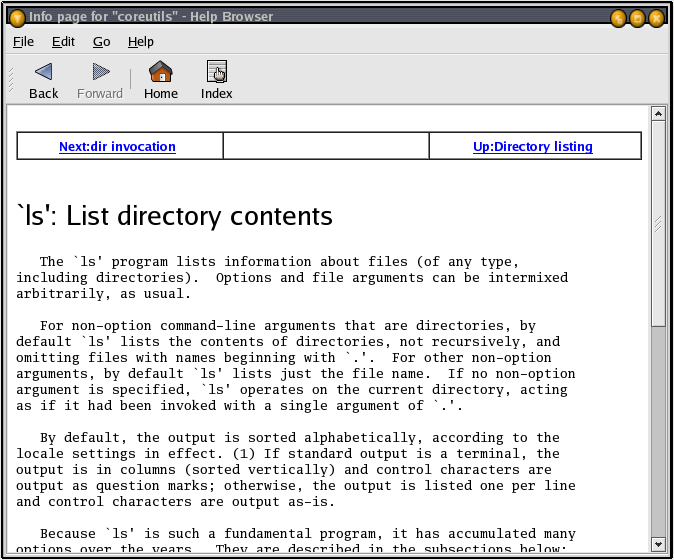674x560 pixels.
Task: Click the toolbar drag handle grip
Action: [x=11, y=80]
